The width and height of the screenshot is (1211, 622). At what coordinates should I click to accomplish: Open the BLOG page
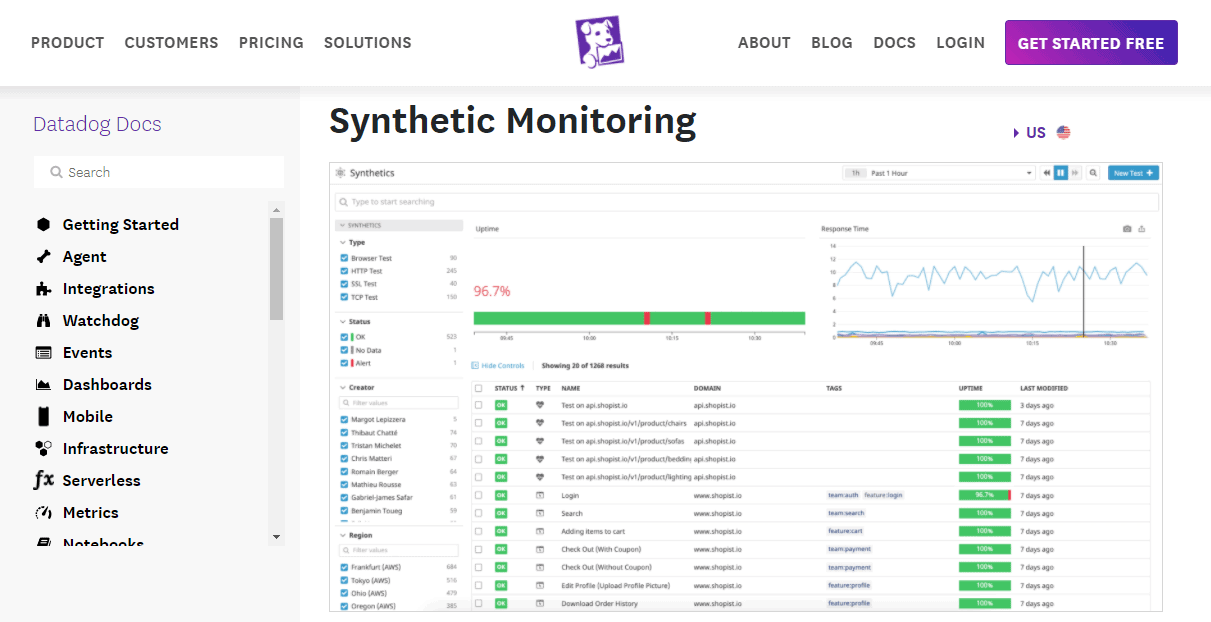832,43
